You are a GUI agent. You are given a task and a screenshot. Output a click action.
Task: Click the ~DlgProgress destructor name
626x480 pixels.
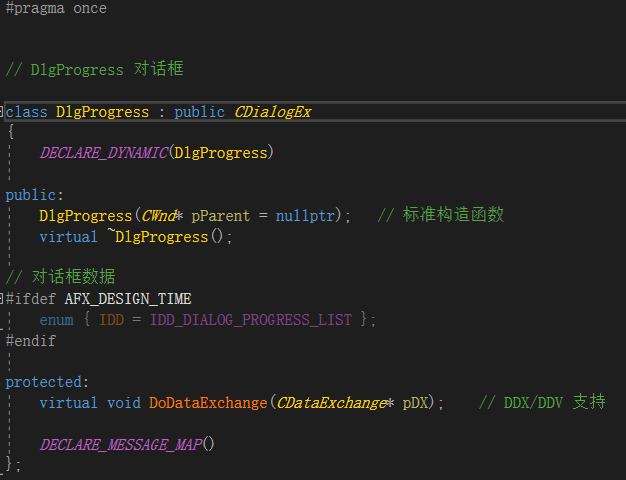point(158,237)
